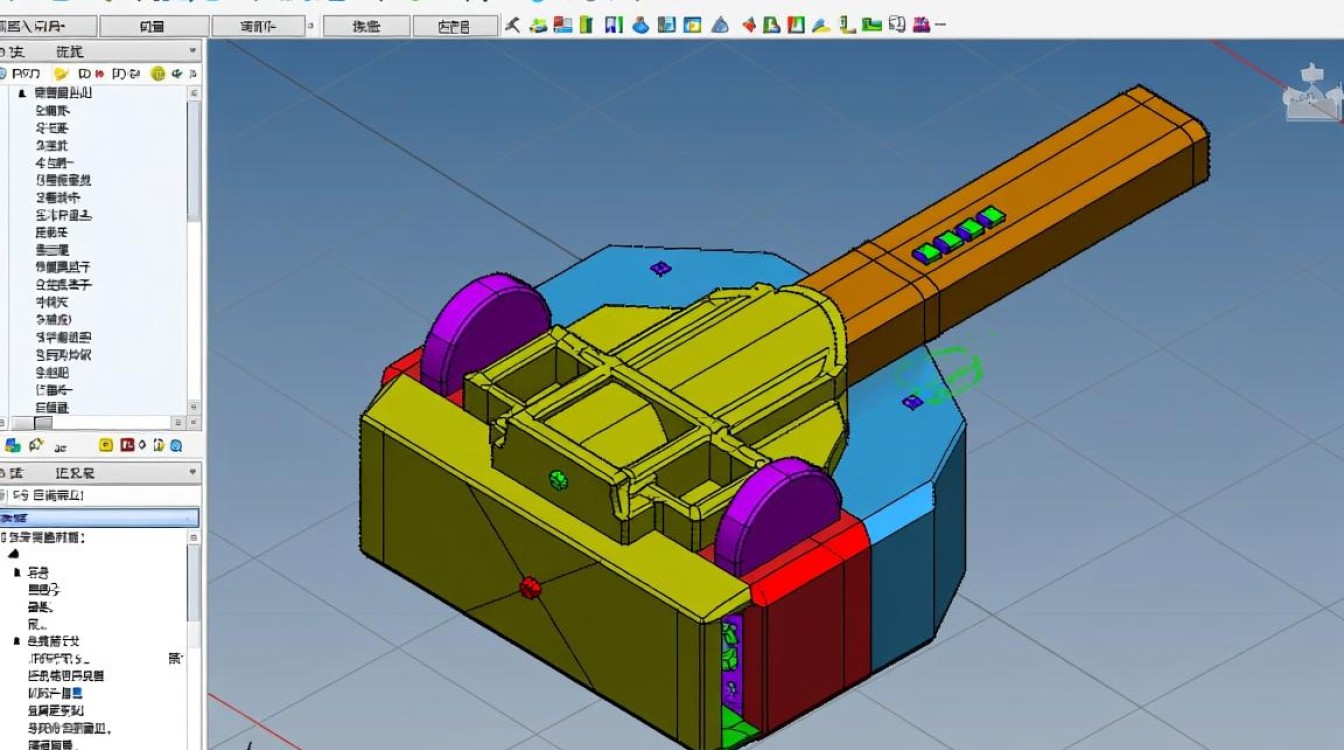Open the blue highlighted dropdown in the lower panel

(x=100, y=518)
